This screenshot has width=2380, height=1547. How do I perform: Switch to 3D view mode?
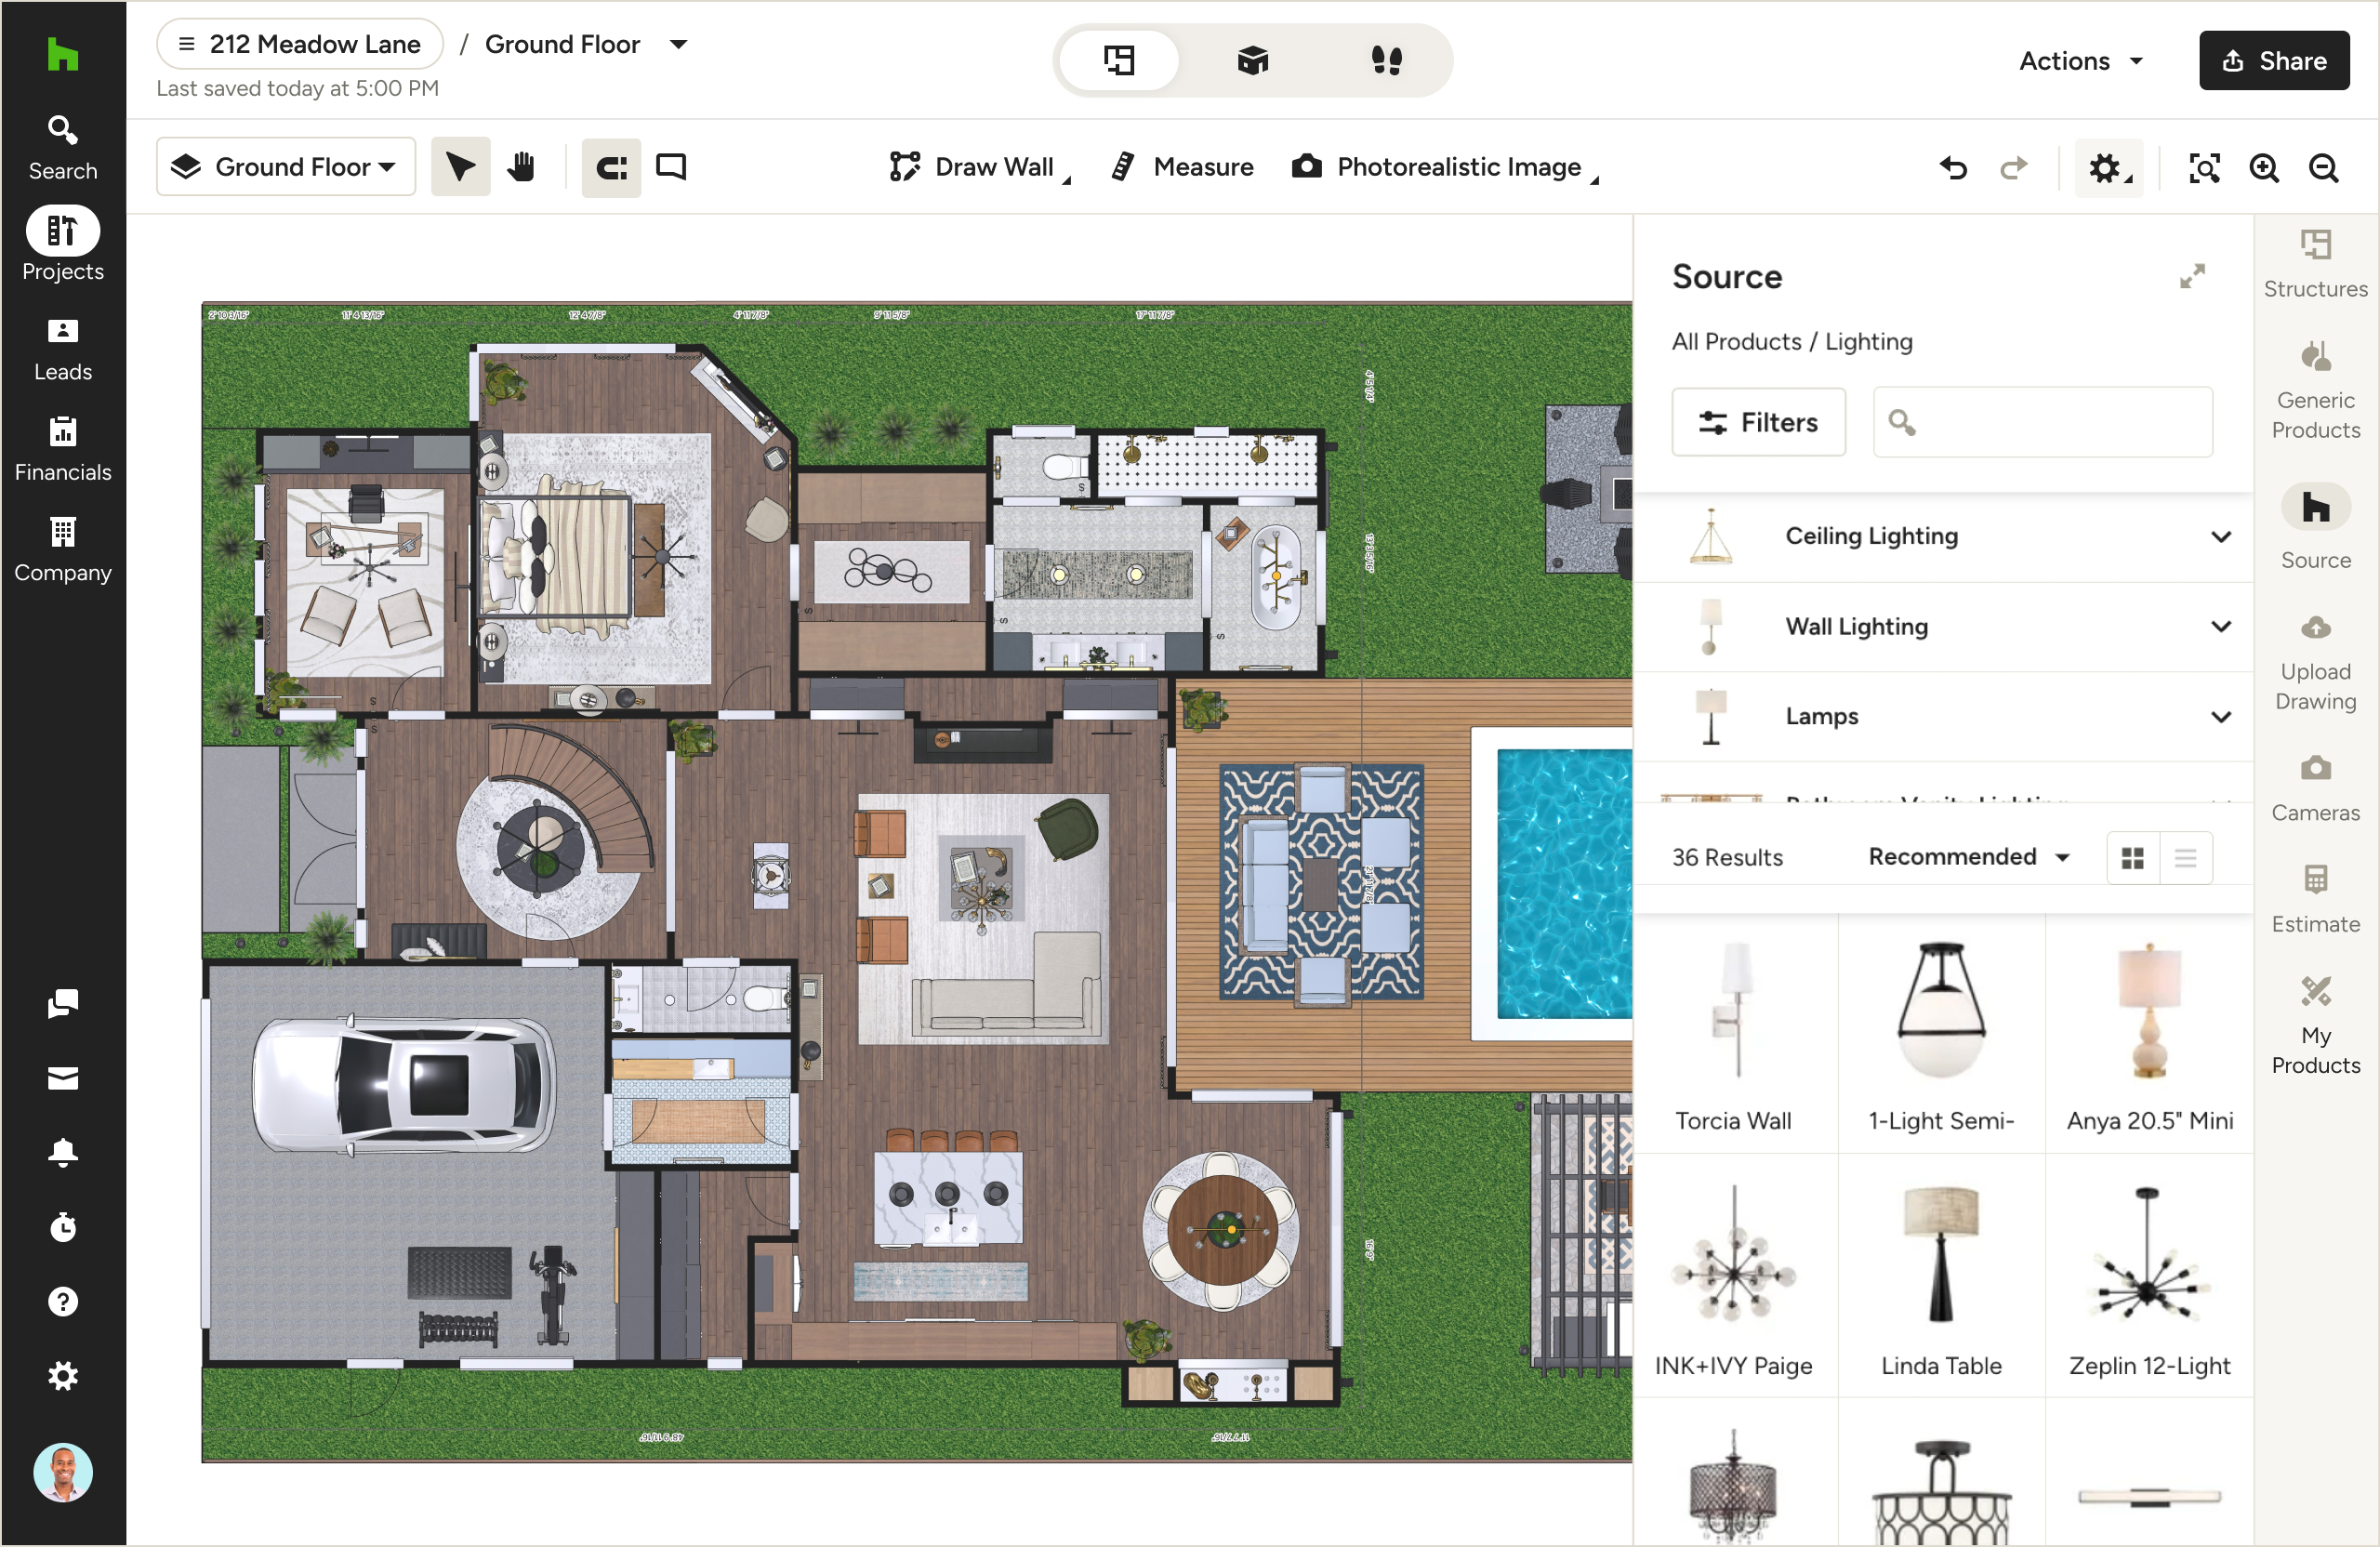click(x=1253, y=60)
